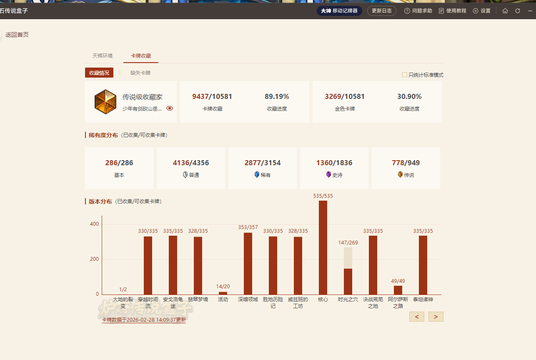Toggle the eye icon beside player name

tap(170, 108)
